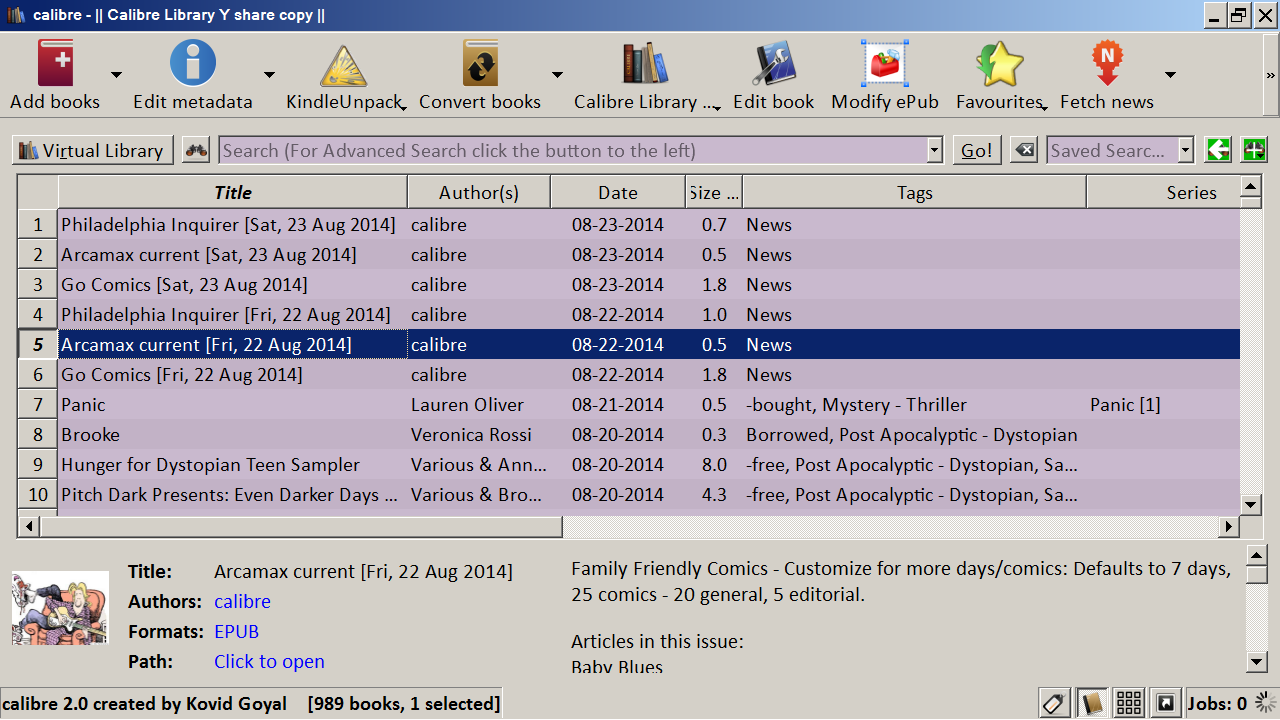Click the 'Veronica Rossi' author cell
The height and width of the screenshot is (720, 1280).
[x=479, y=435]
